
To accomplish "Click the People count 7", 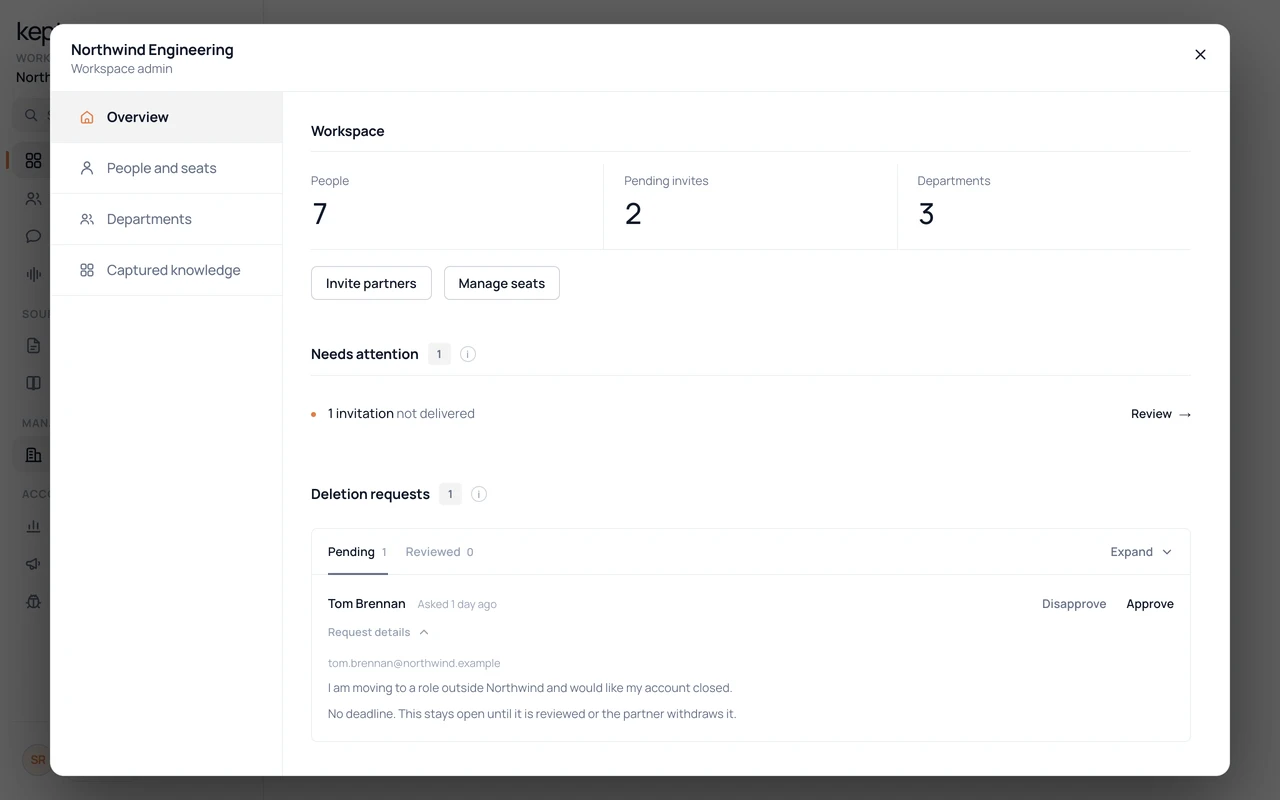I will (x=320, y=214).
